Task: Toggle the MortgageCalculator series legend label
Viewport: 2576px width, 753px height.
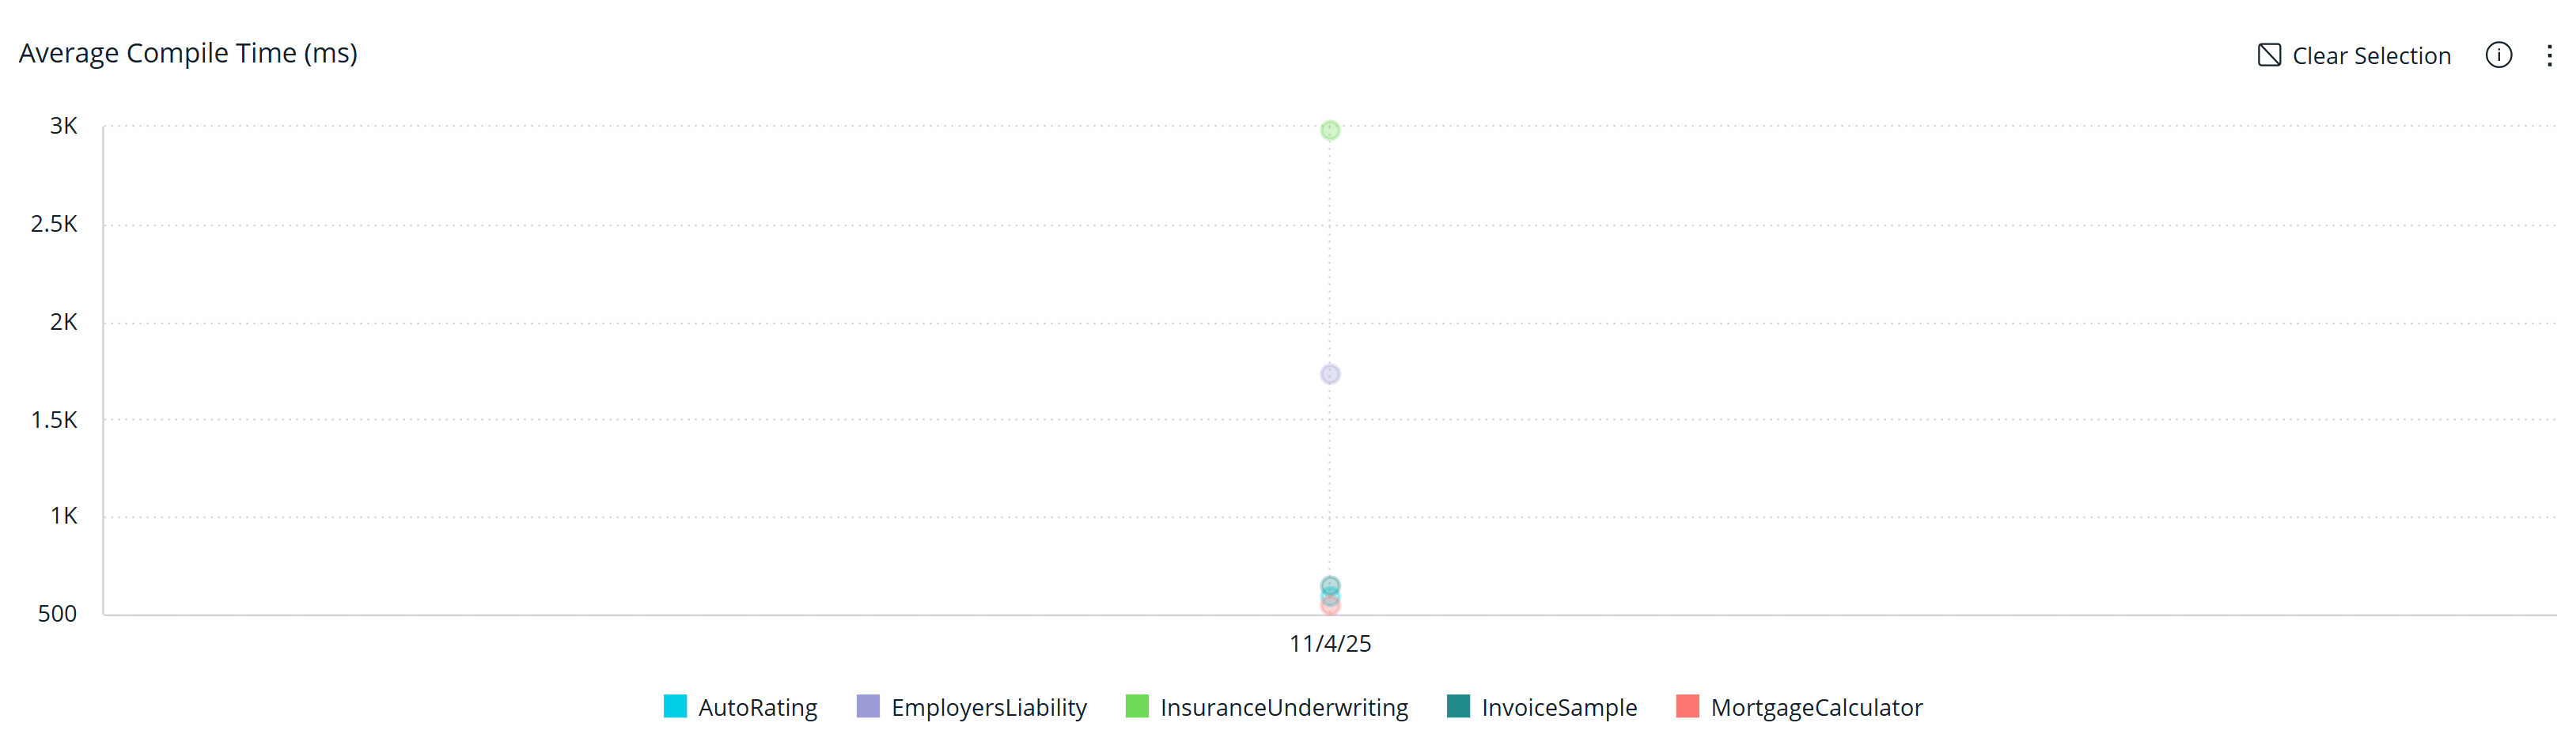Action: coord(1816,708)
